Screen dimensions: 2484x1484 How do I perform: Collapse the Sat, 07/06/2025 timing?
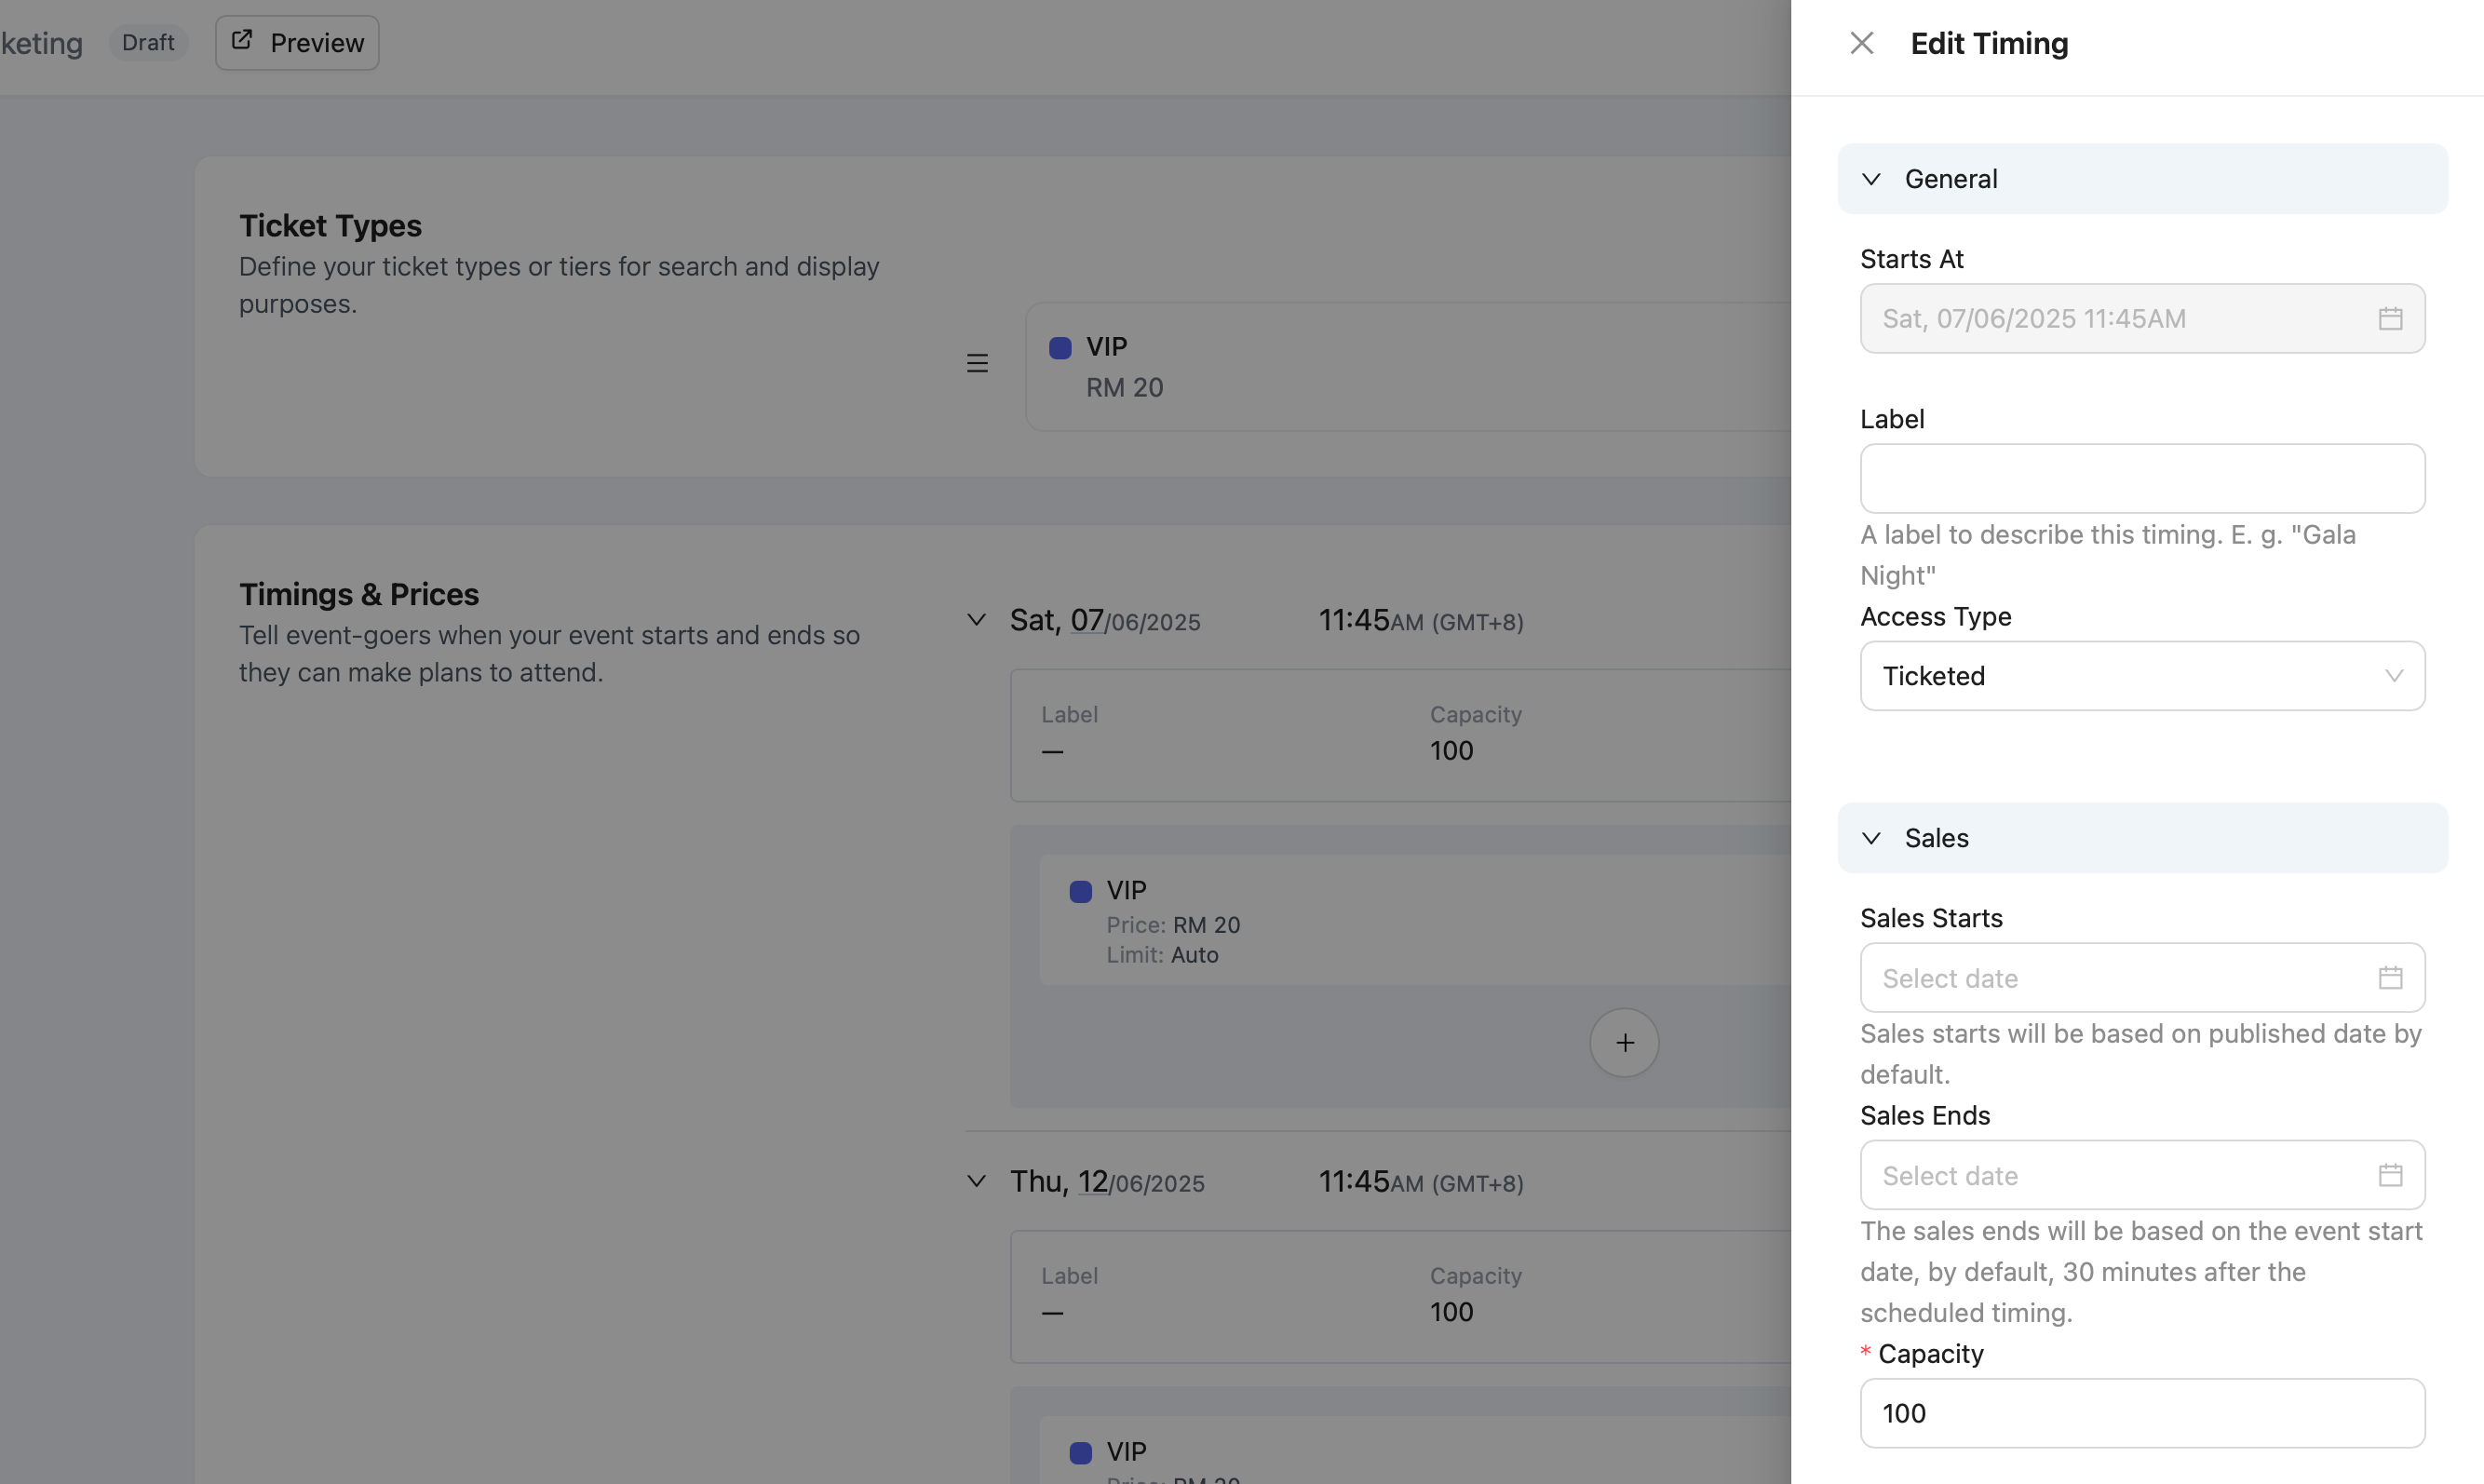point(976,620)
